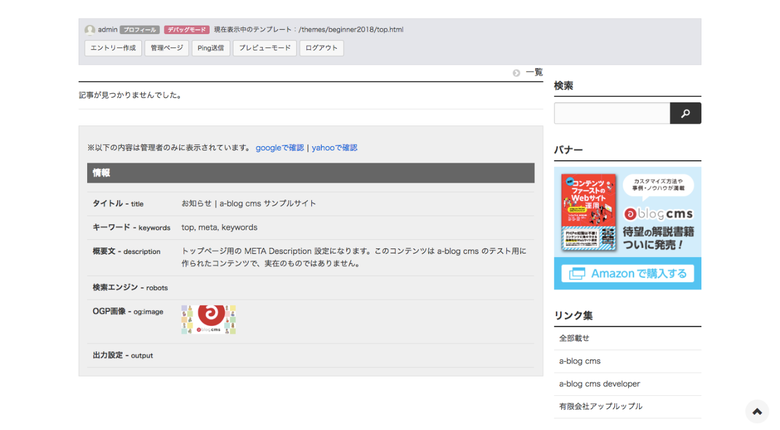The image size is (780, 430).
Task: Click the OGP image thumbnail
Action: click(x=208, y=319)
